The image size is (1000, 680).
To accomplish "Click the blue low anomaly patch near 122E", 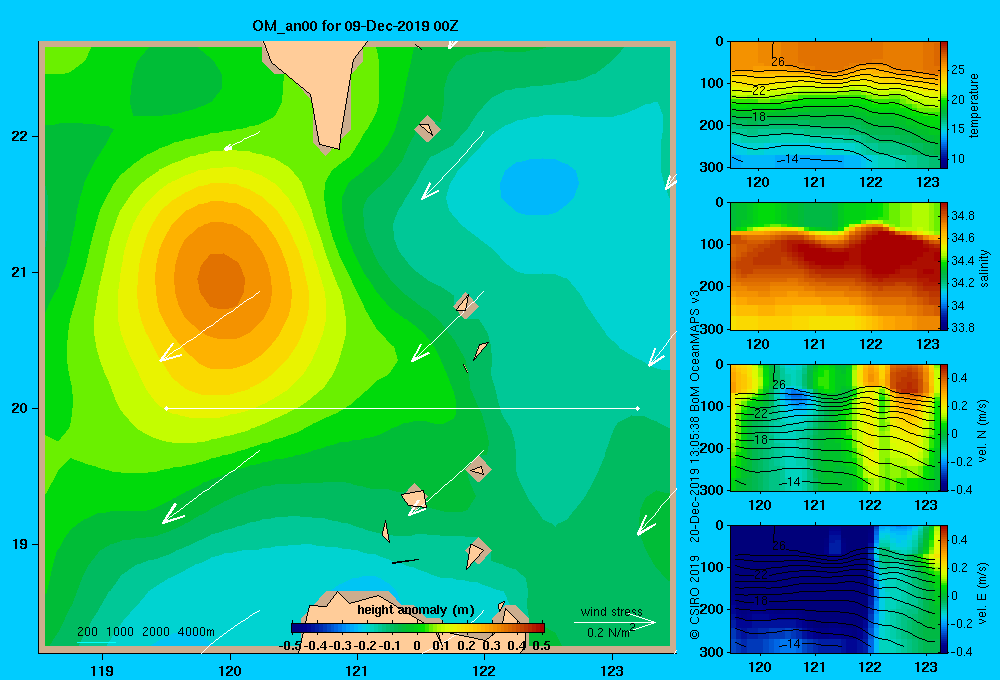I will 539,186.
